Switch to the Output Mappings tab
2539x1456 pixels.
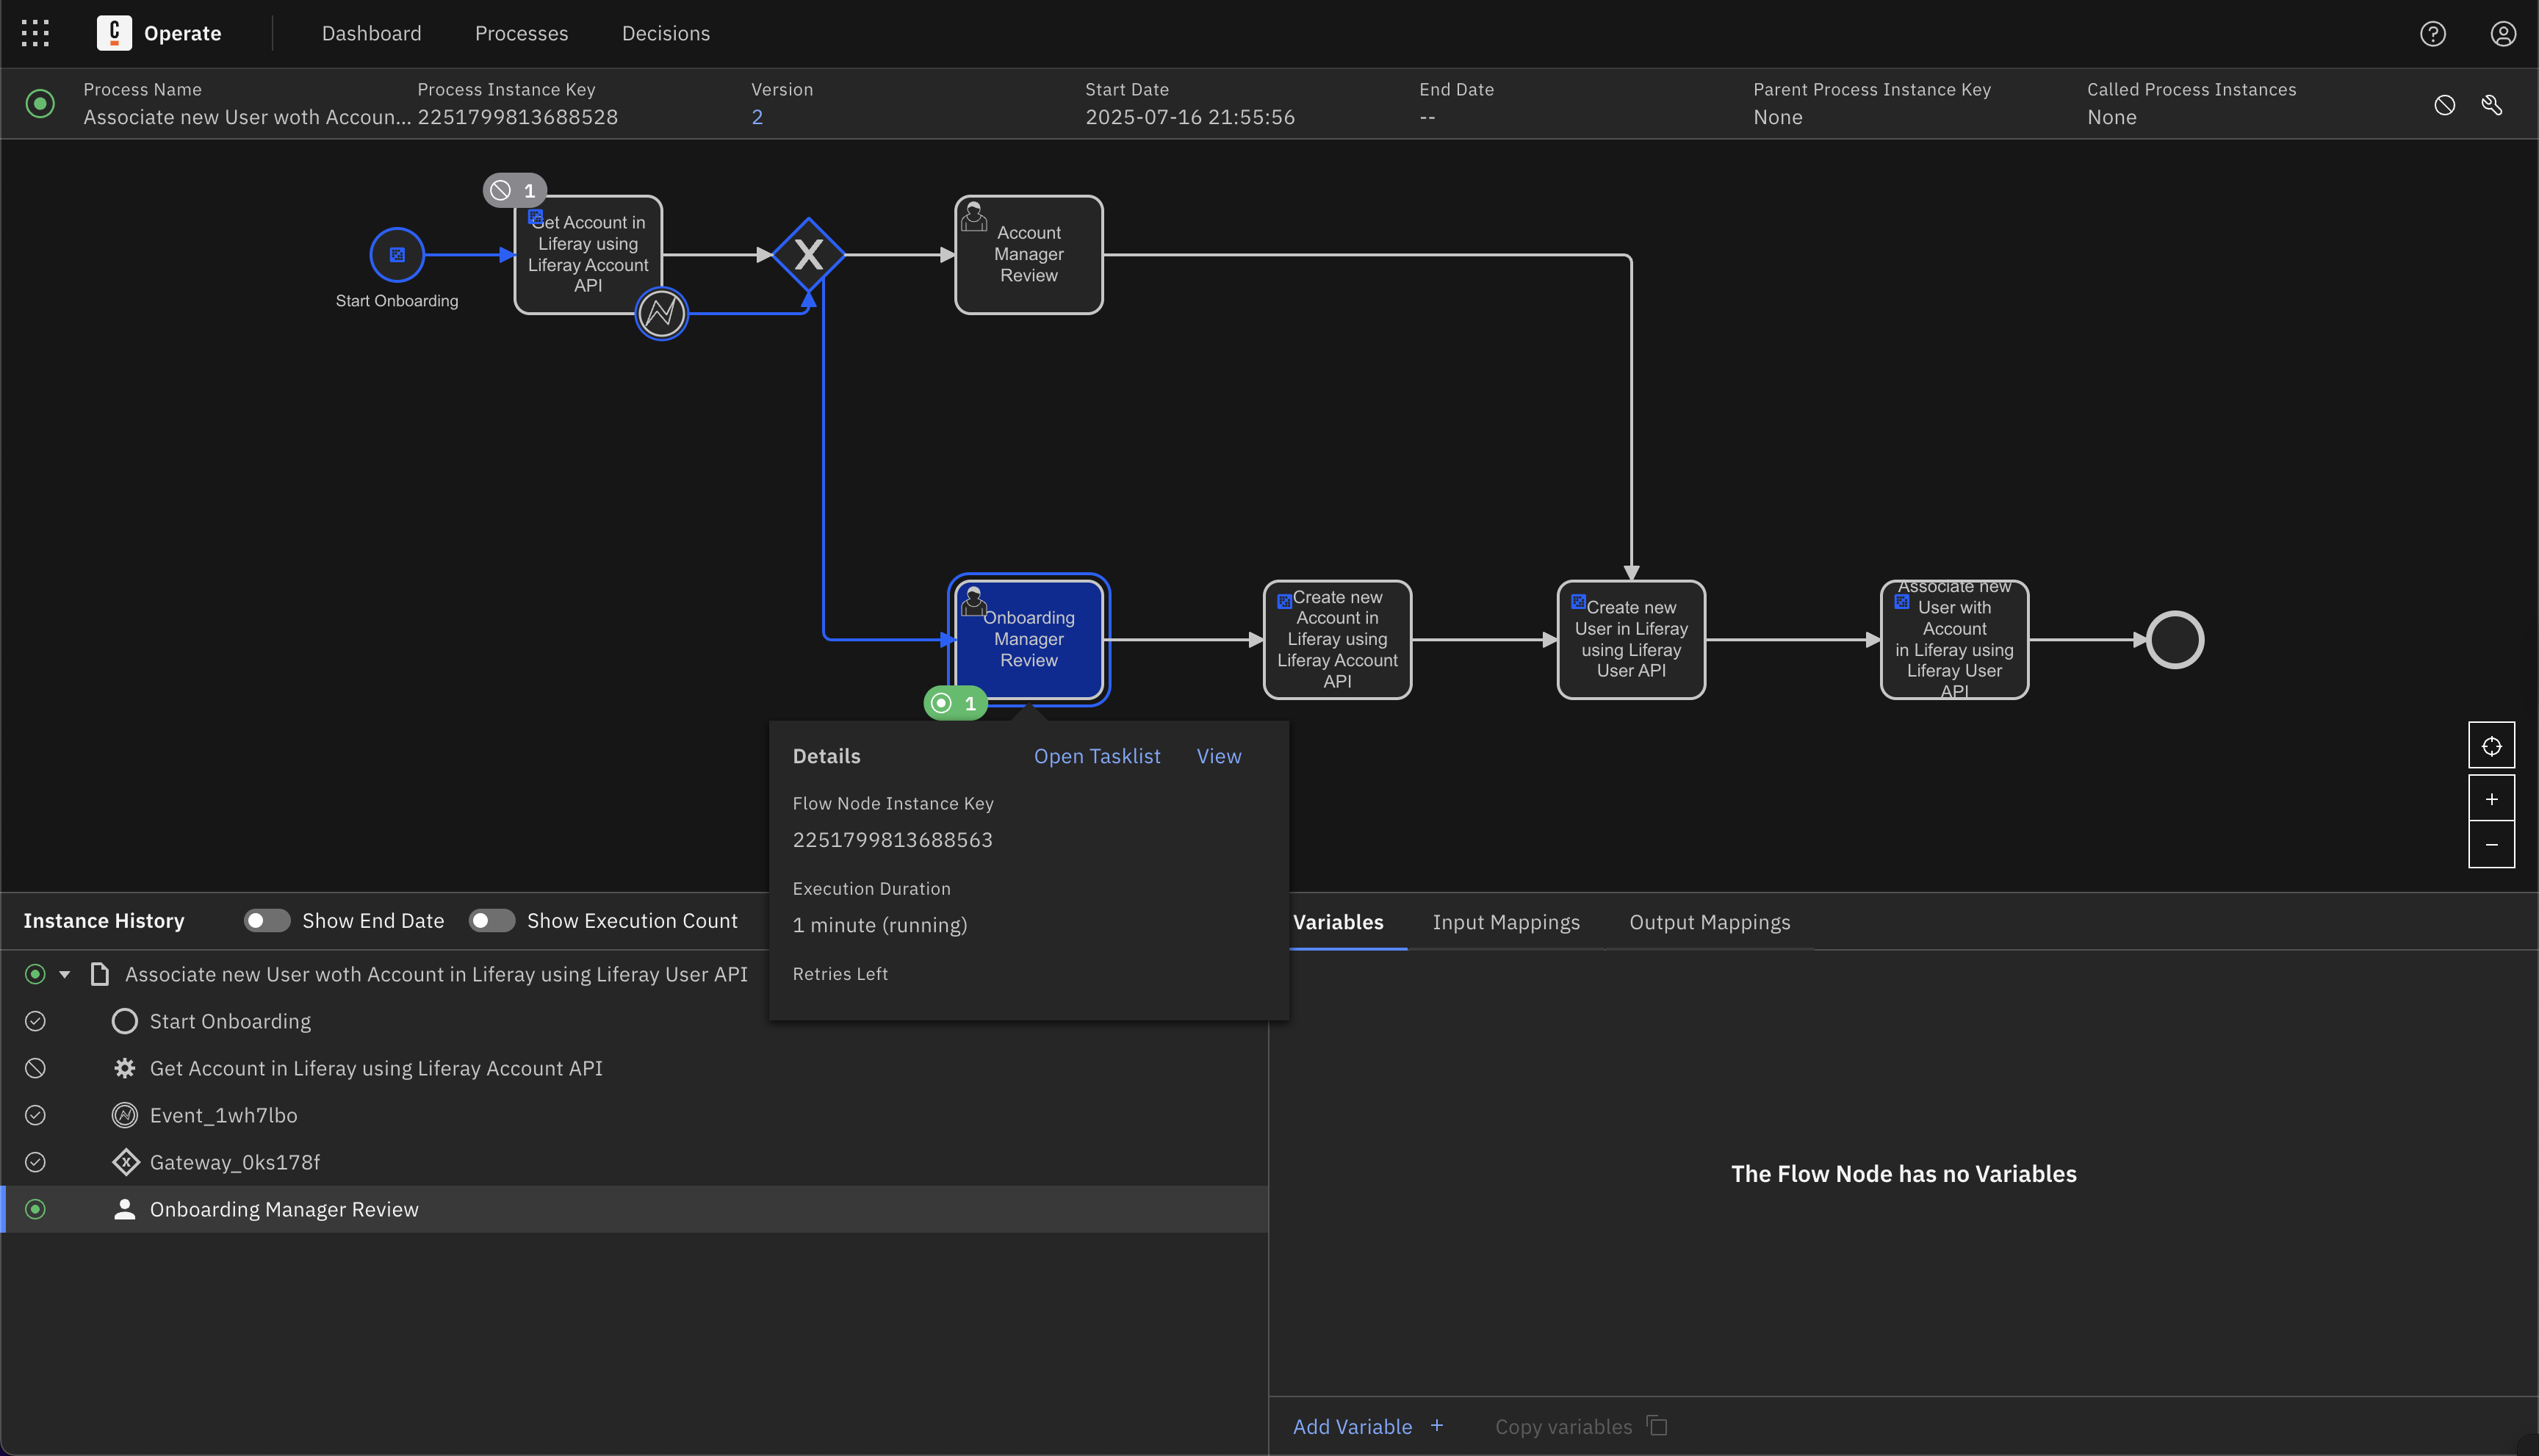pos(1710,922)
